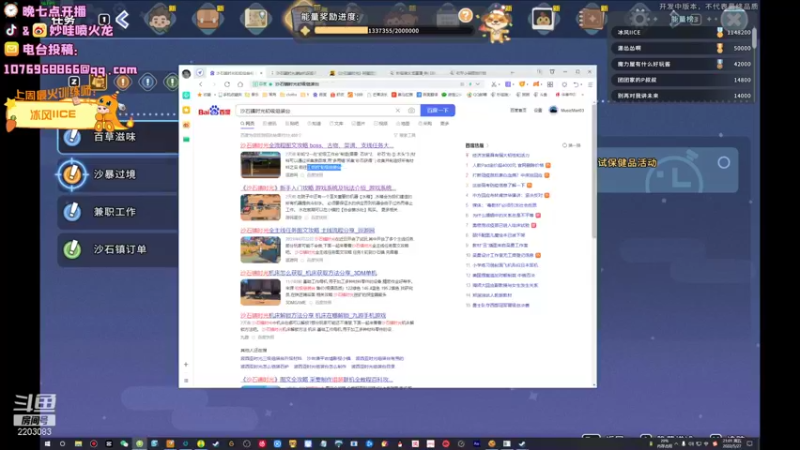Click Baidu logo

tap(214, 111)
